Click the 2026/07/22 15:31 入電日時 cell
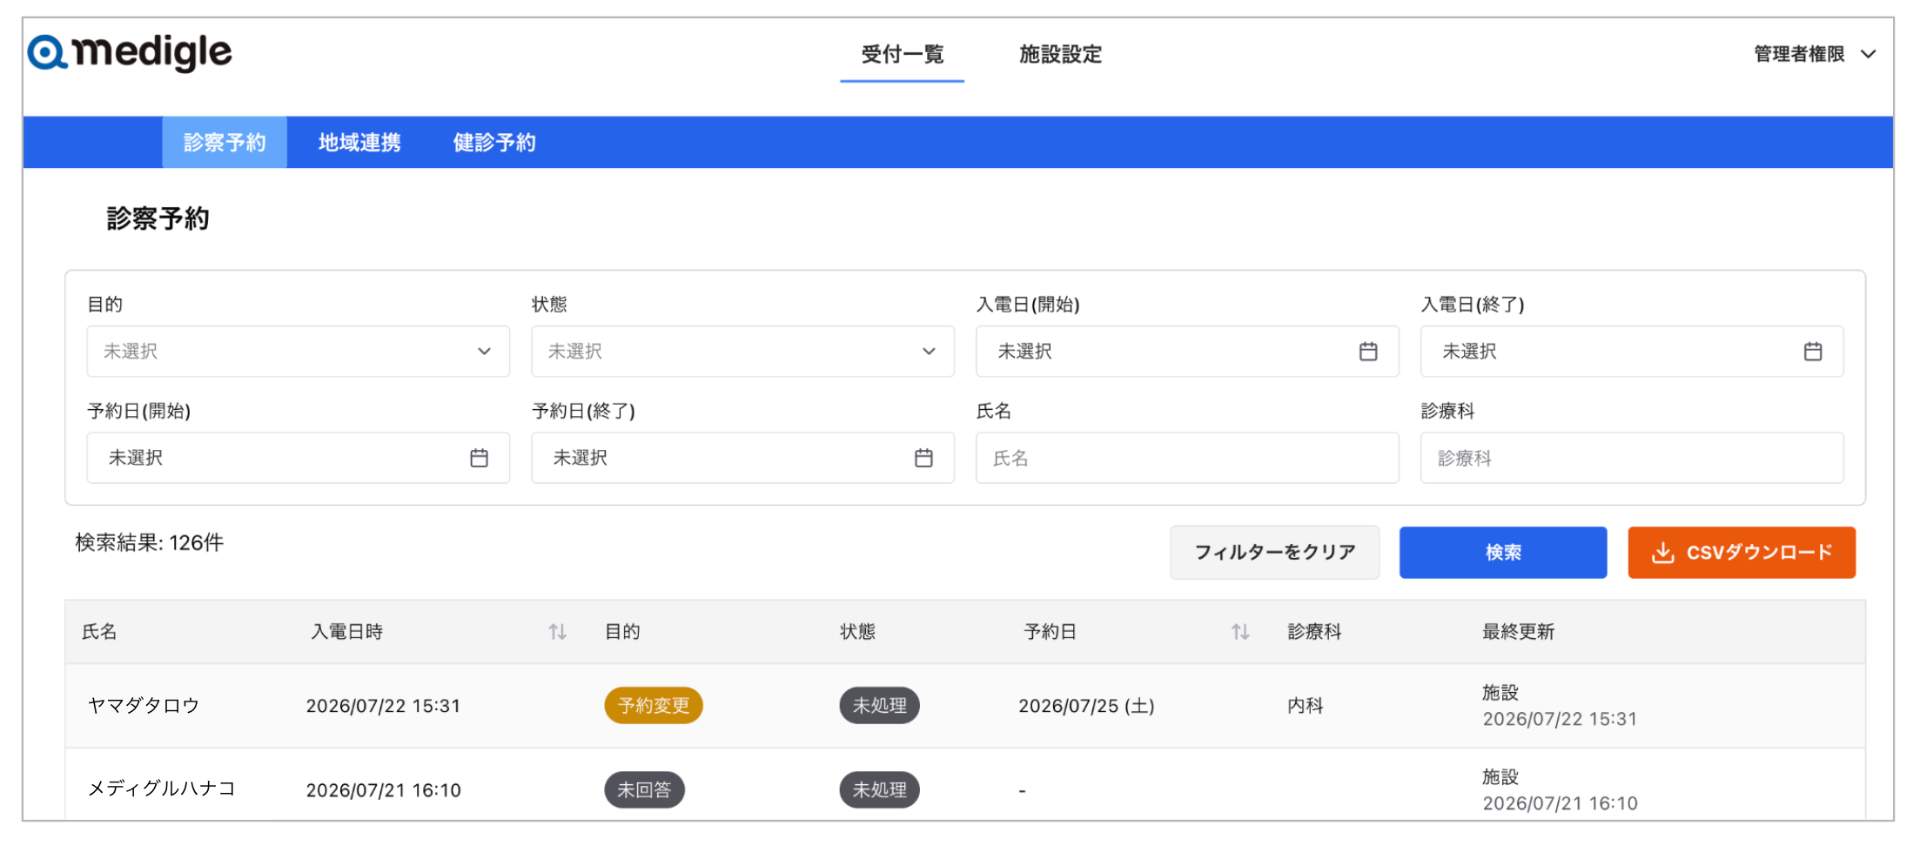This screenshot has width=1920, height=865. click(x=383, y=706)
